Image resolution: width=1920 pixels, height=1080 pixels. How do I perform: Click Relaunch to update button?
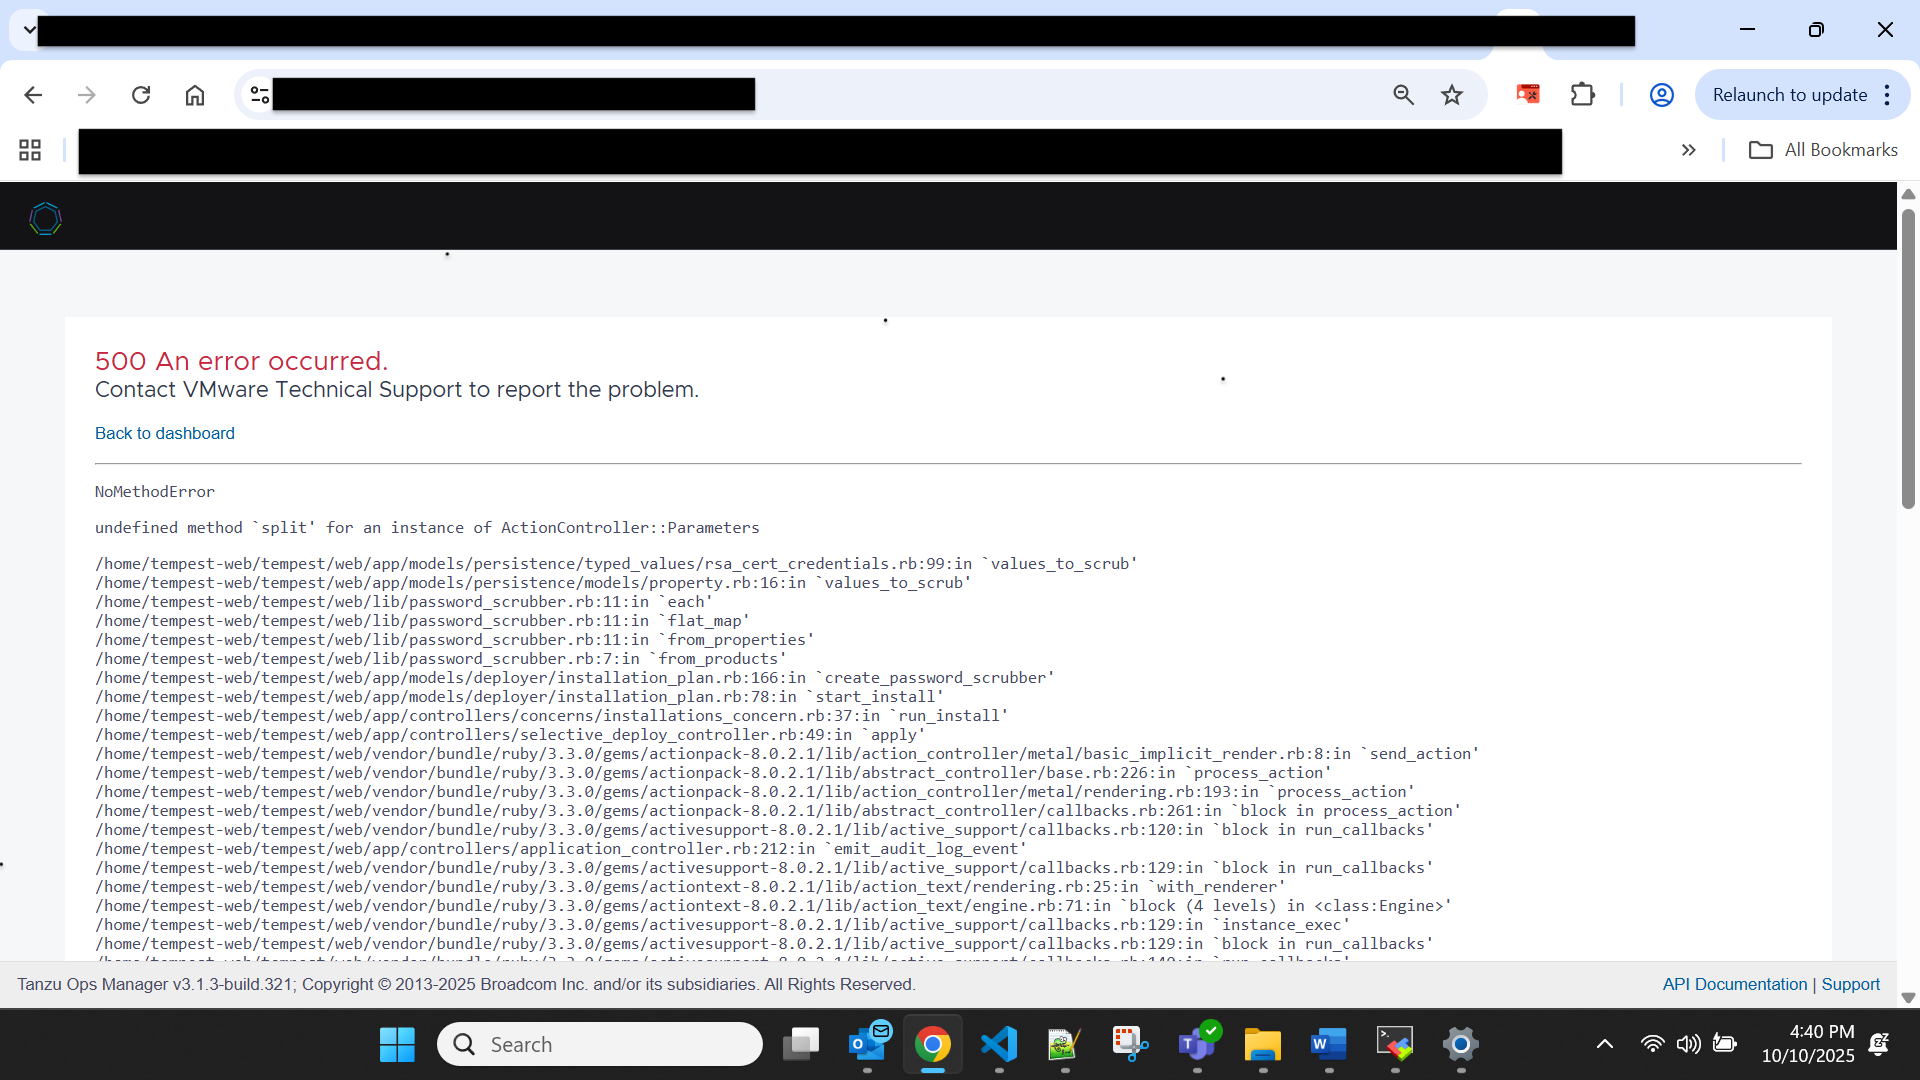1789,95
